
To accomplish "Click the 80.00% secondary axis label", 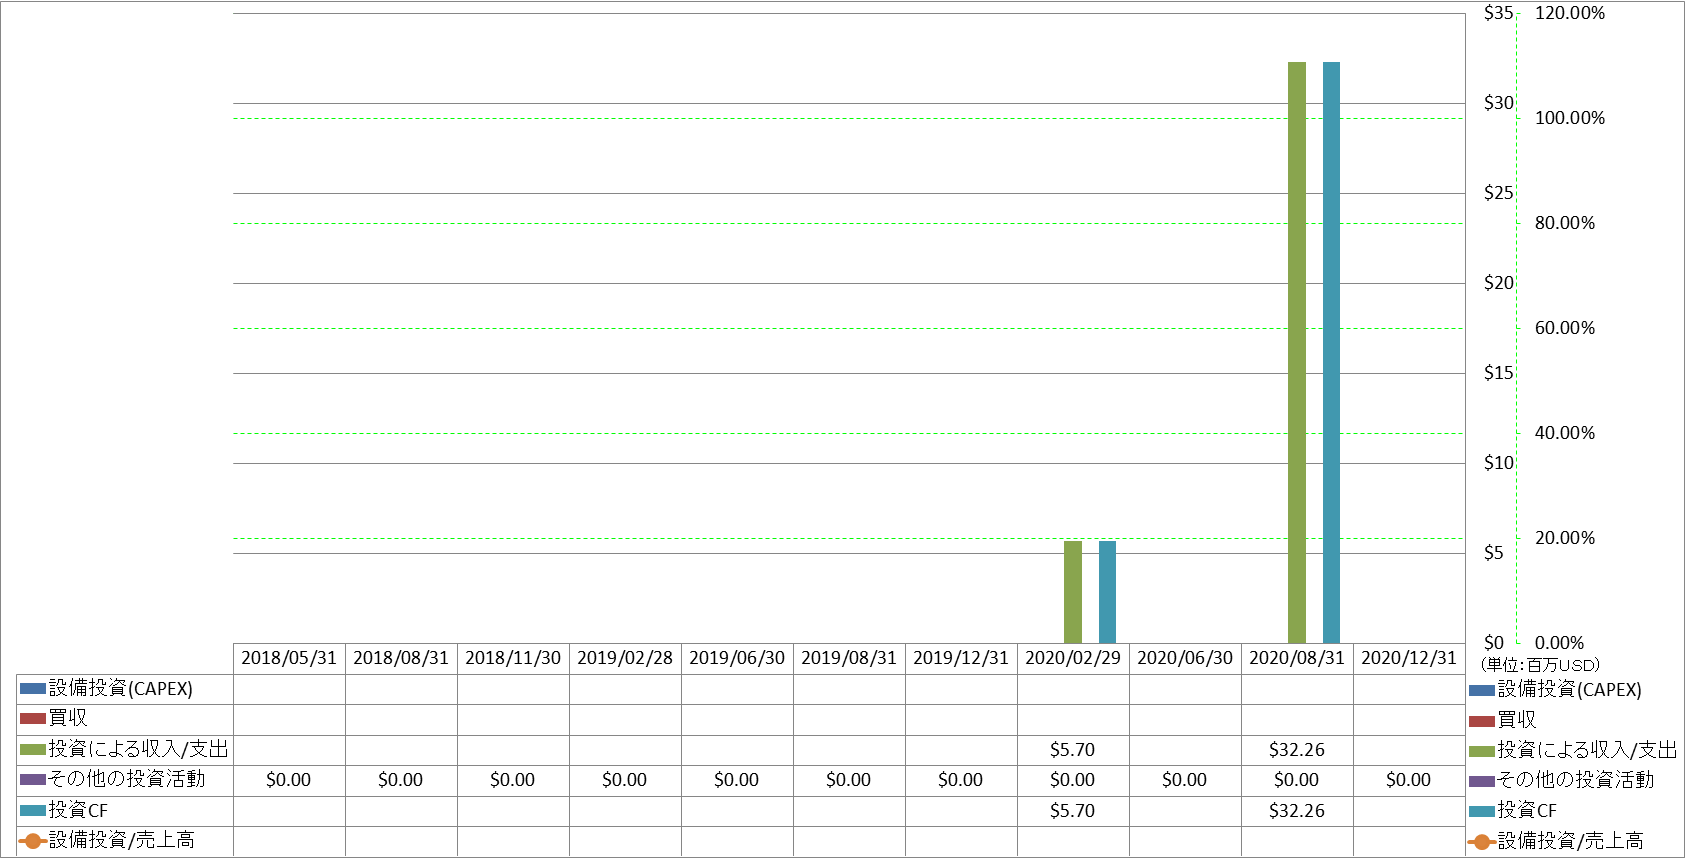I will (x=1565, y=223).
